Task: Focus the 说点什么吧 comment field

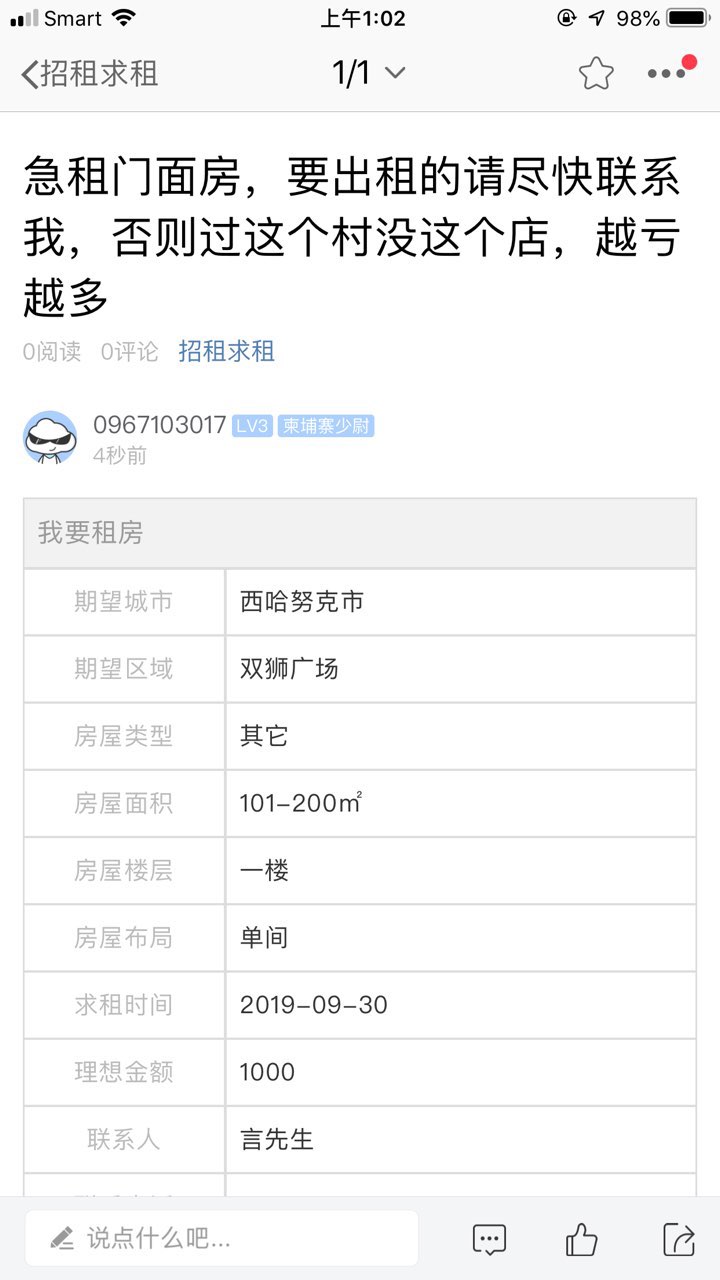Action: [221, 1239]
